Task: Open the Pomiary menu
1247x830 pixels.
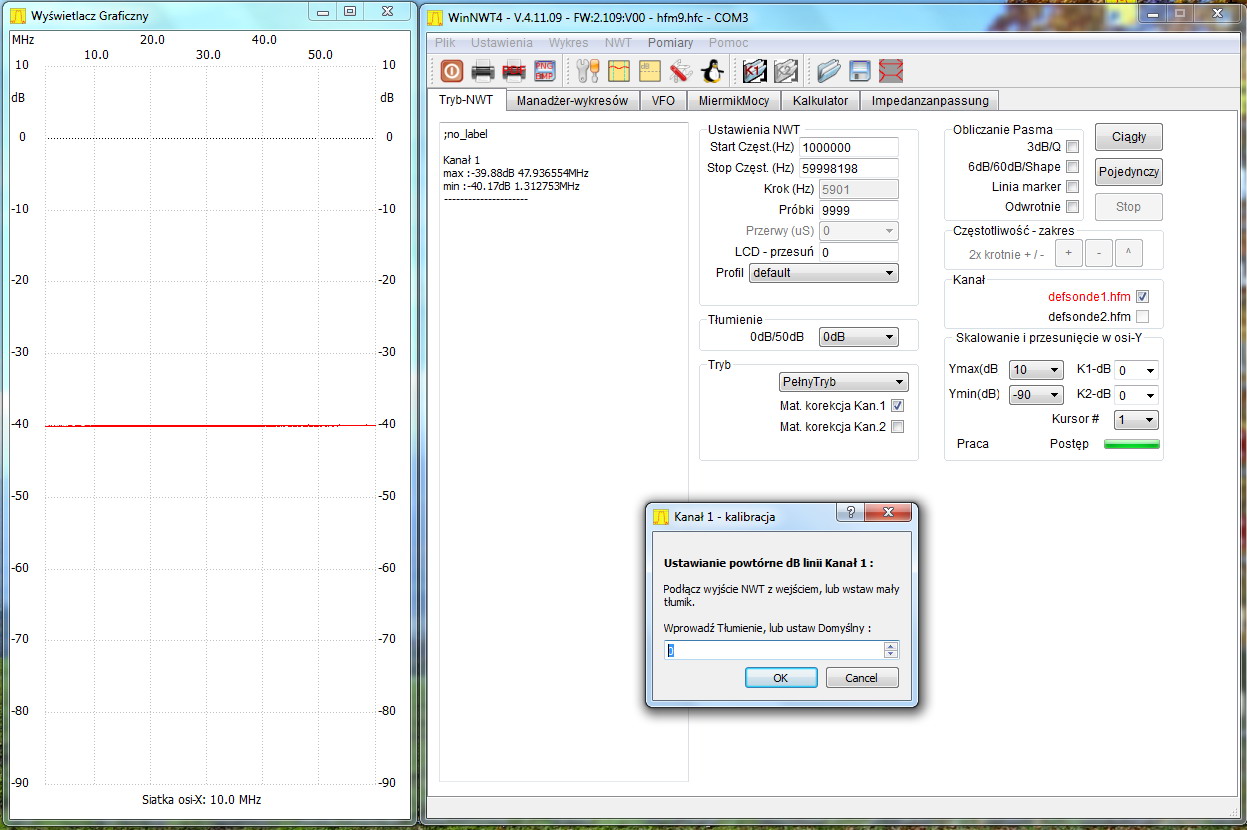Action: [x=670, y=43]
